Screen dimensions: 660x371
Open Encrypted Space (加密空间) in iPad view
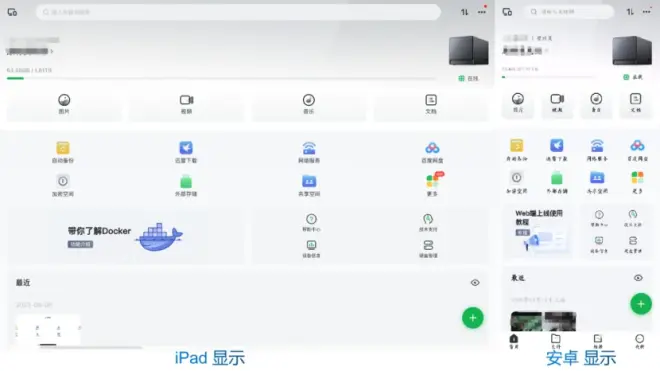pyautogui.click(x=63, y=186)
